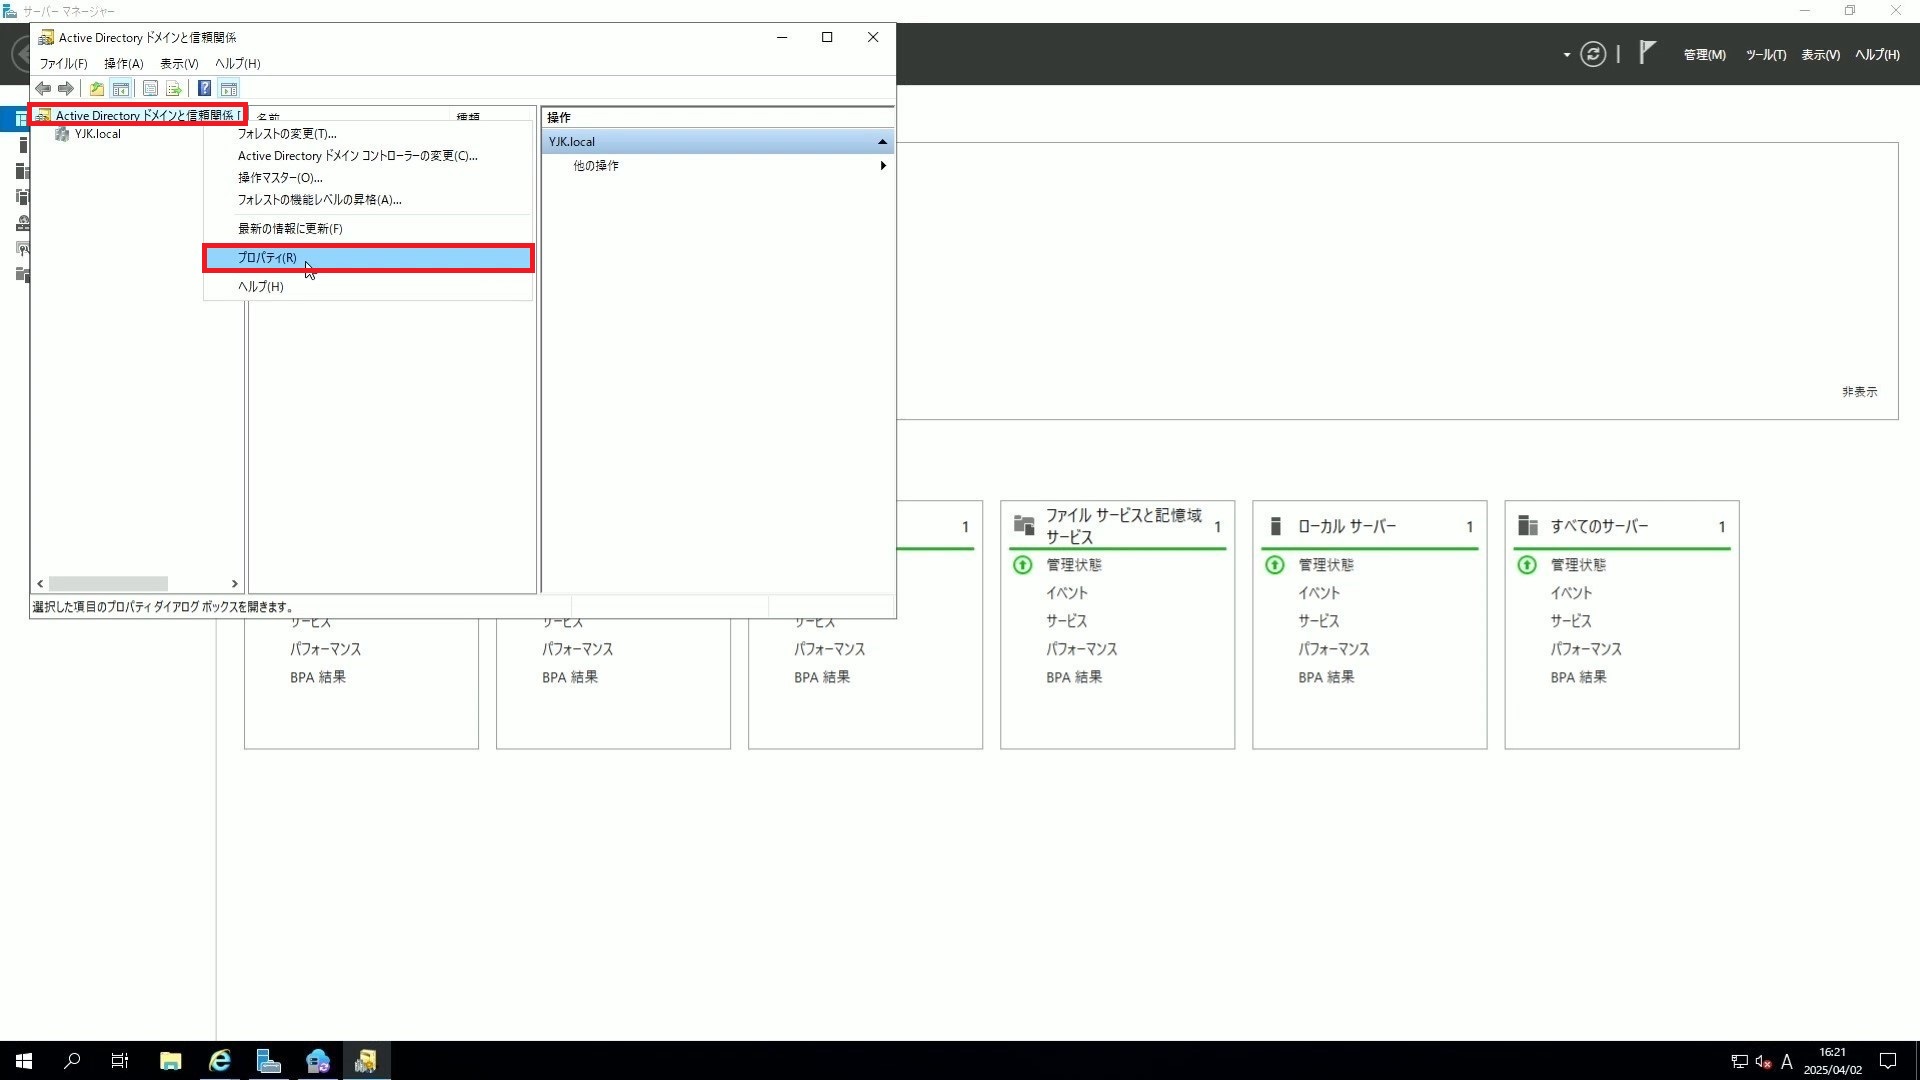Open the ヘルプ(H) menu in the AD window
This screenshot has height=1080, width=1920.
click(x=238, y=63)
